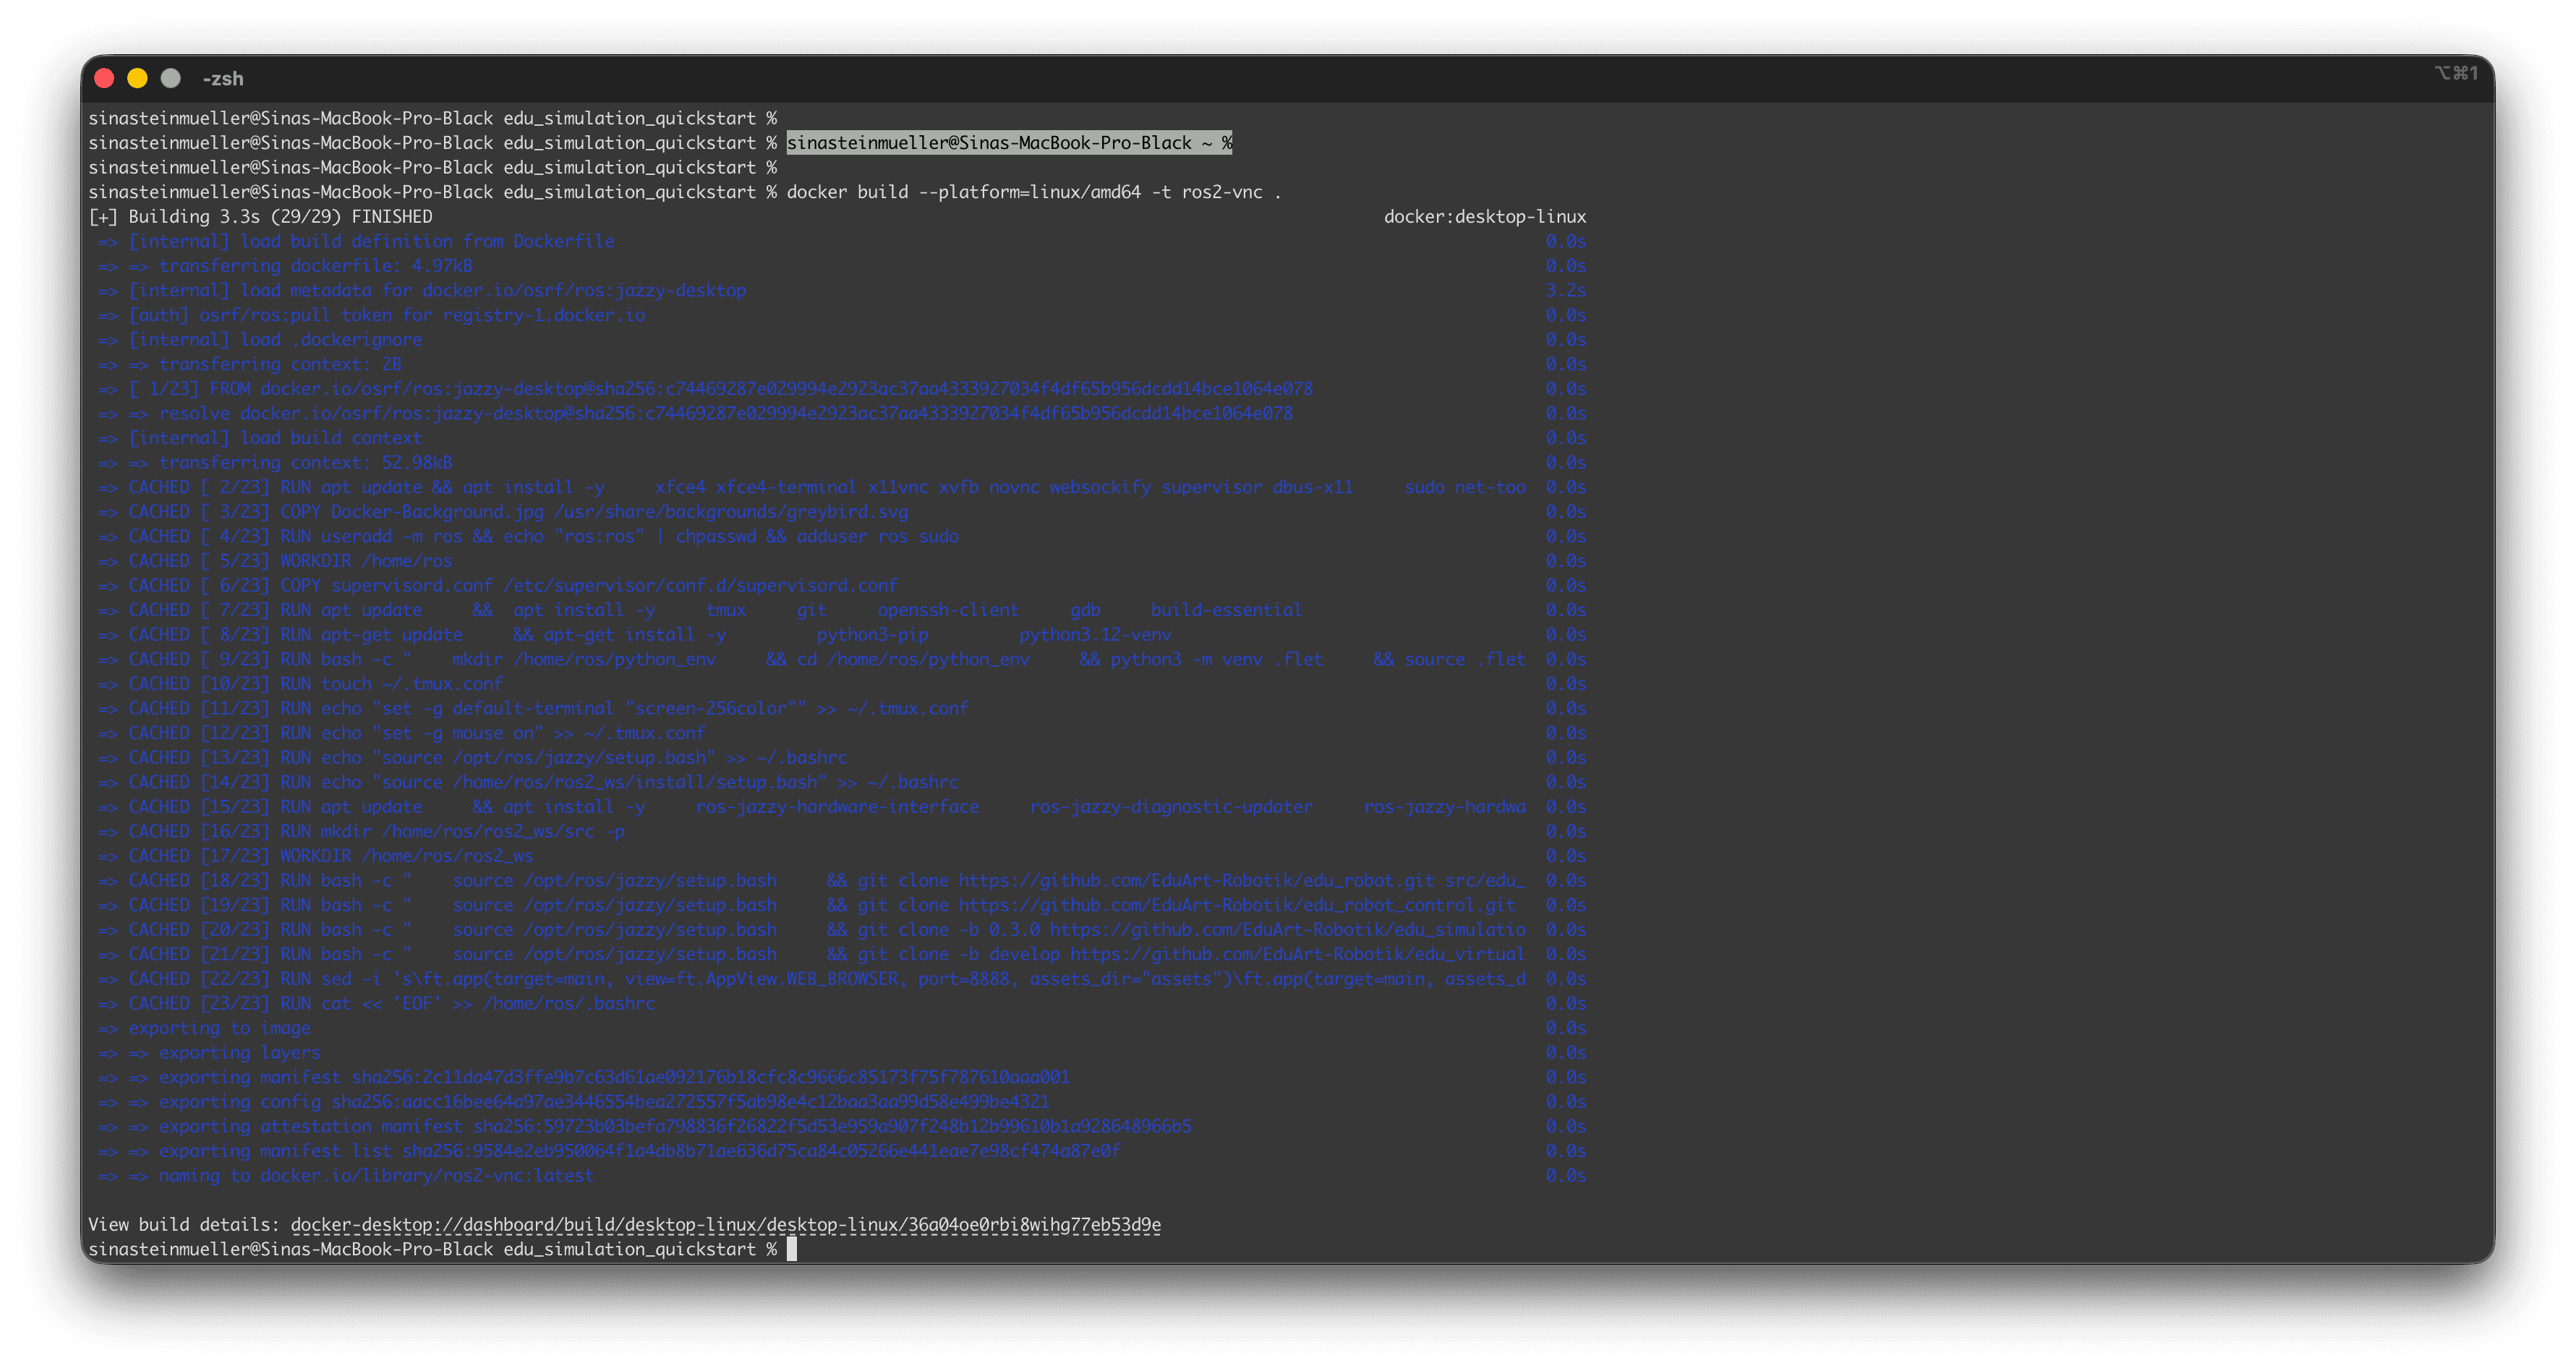2576x1371 pixels.
Task: Click the gray zoom window button
Action: point(171,78)
